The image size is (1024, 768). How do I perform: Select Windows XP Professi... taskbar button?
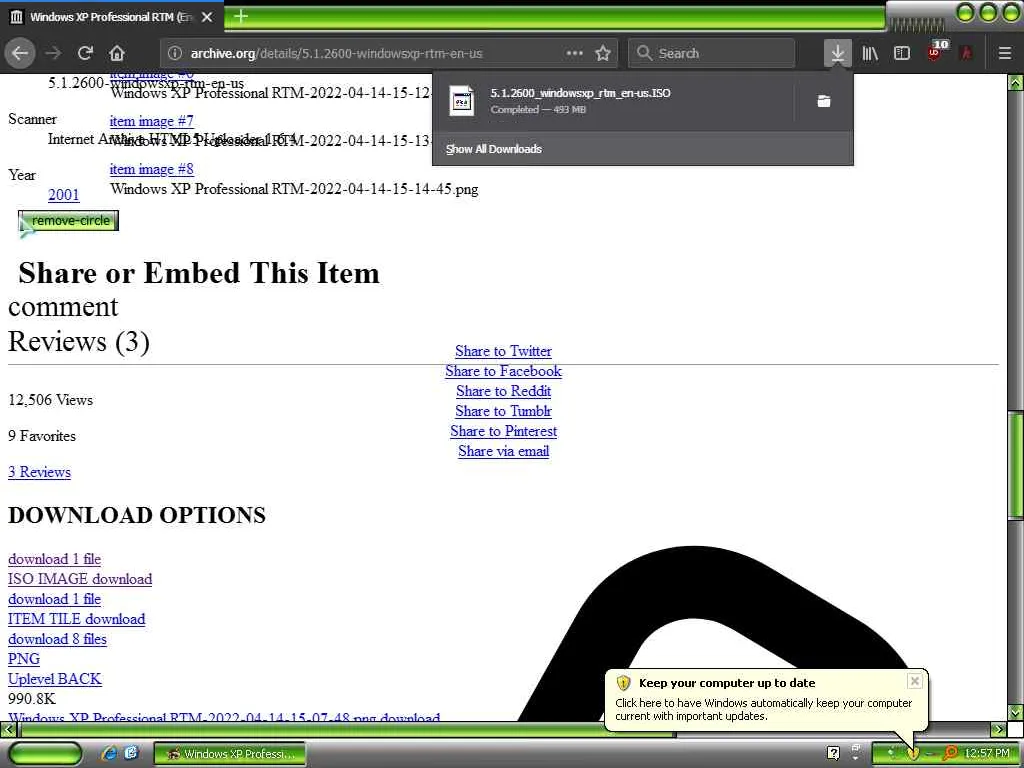coord(230,754)
